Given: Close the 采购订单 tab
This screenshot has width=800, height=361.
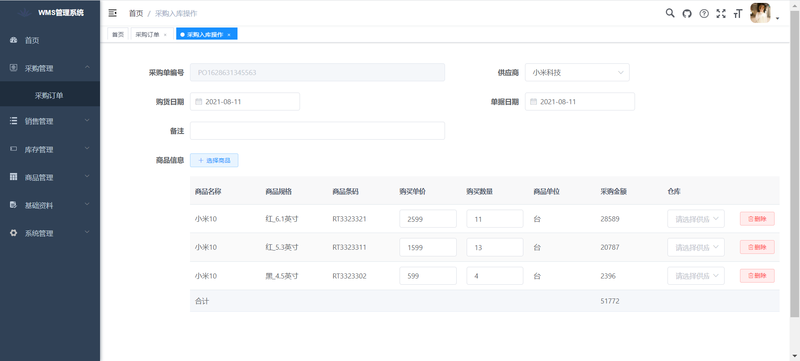Looking at the screenshot, I should click(165, 35).
